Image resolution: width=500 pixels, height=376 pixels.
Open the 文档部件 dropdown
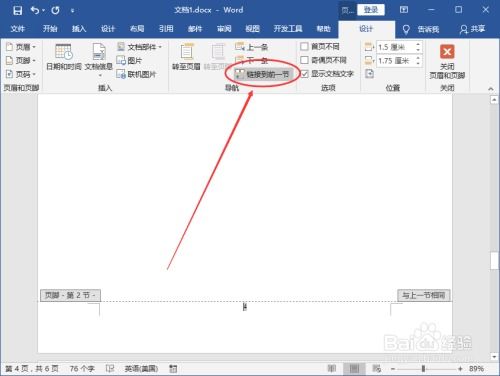pyautogui.click(x=139, y=47)
